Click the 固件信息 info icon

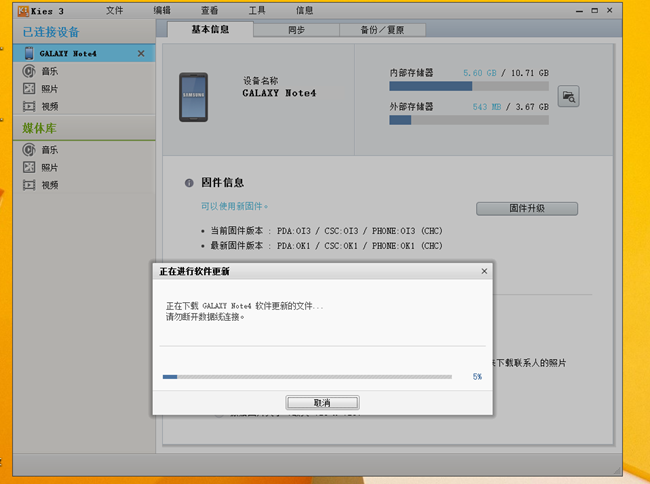[189, 183]
